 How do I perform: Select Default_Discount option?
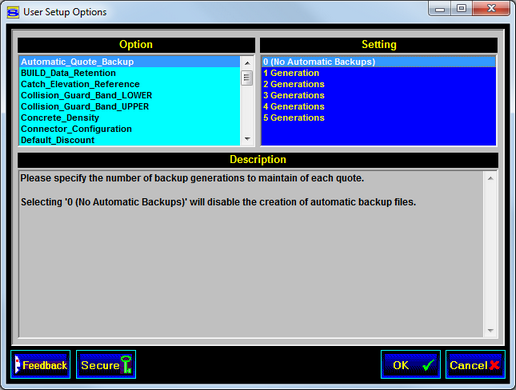(130, 140)
